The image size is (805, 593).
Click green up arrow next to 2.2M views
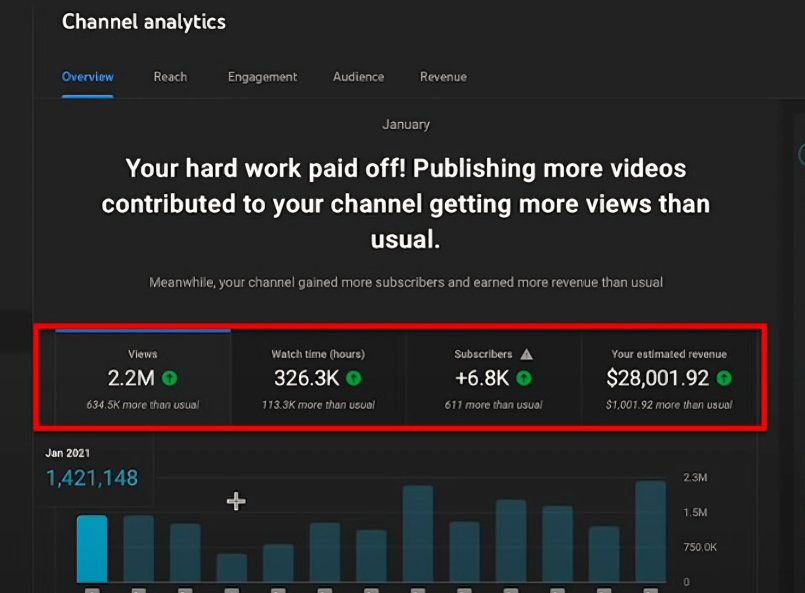coord(170,378)
